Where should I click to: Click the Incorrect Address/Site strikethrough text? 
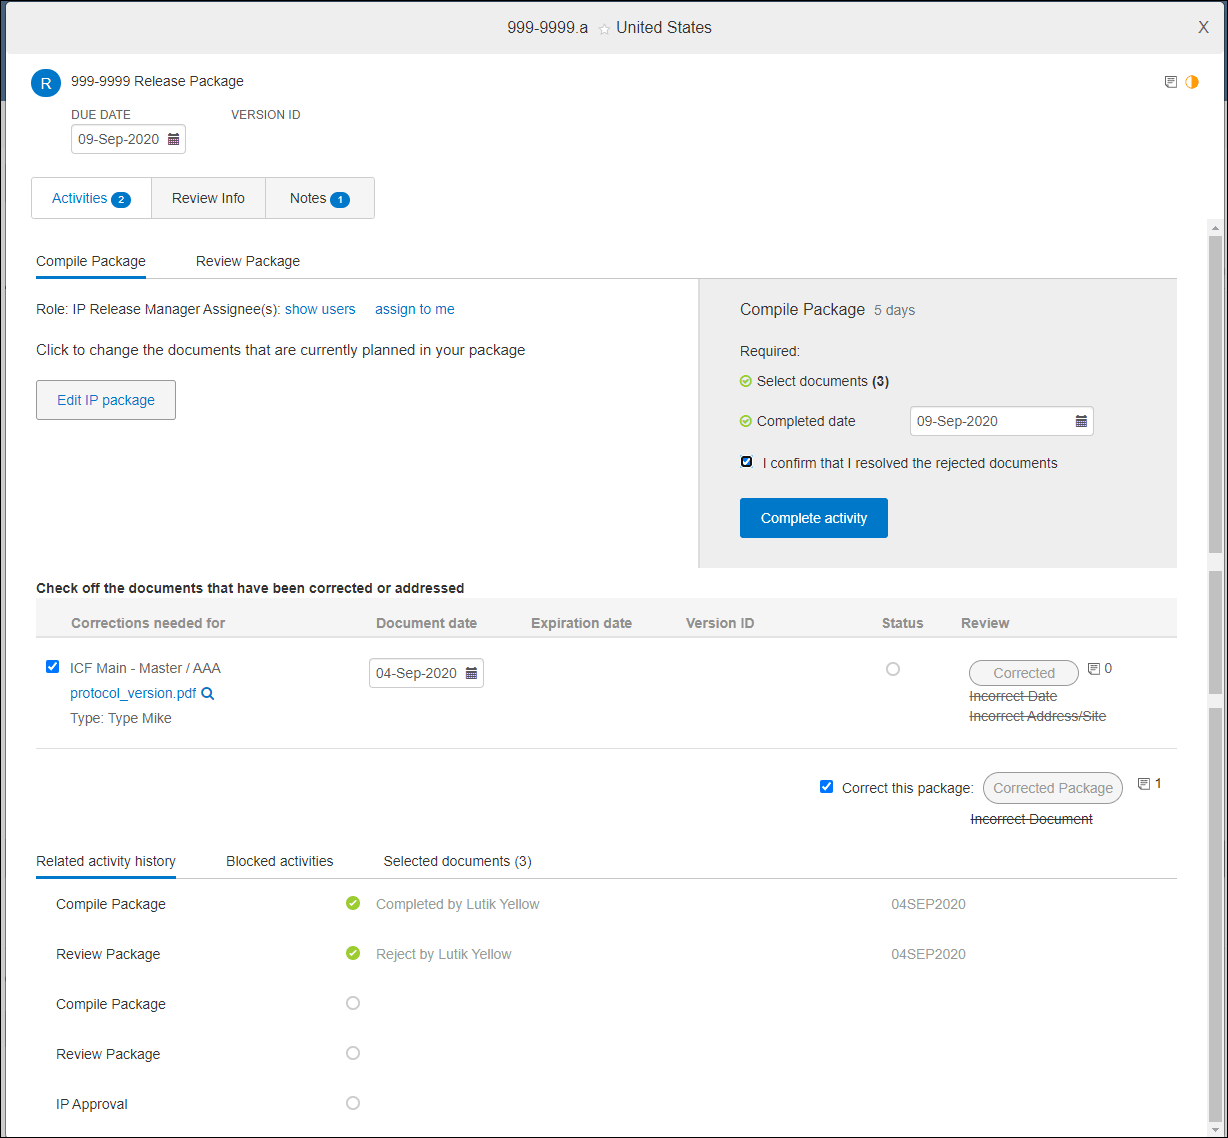click(1038, 716)
